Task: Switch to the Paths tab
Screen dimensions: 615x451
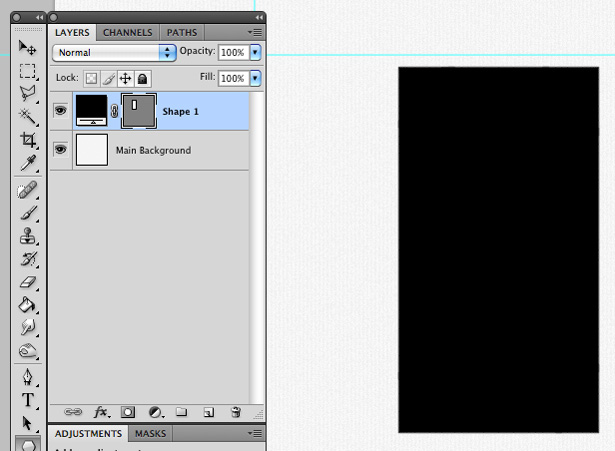Action: [182, 33]
